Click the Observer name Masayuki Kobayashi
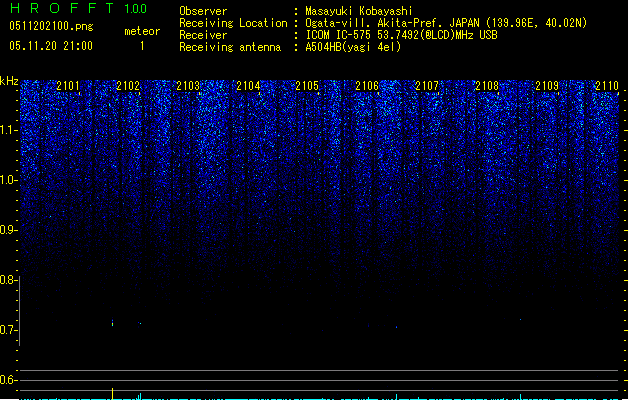This screenshot has height=400, width=629. (359, 11)
